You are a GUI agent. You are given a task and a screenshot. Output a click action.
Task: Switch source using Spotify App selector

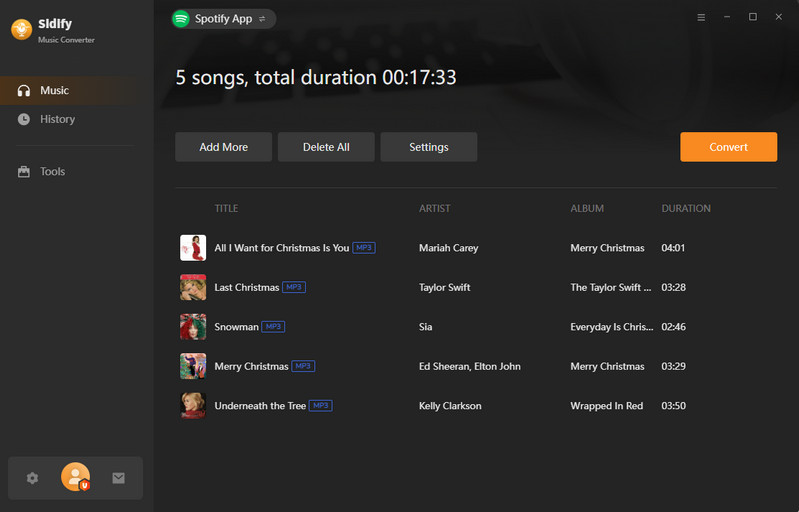point(224,19)
